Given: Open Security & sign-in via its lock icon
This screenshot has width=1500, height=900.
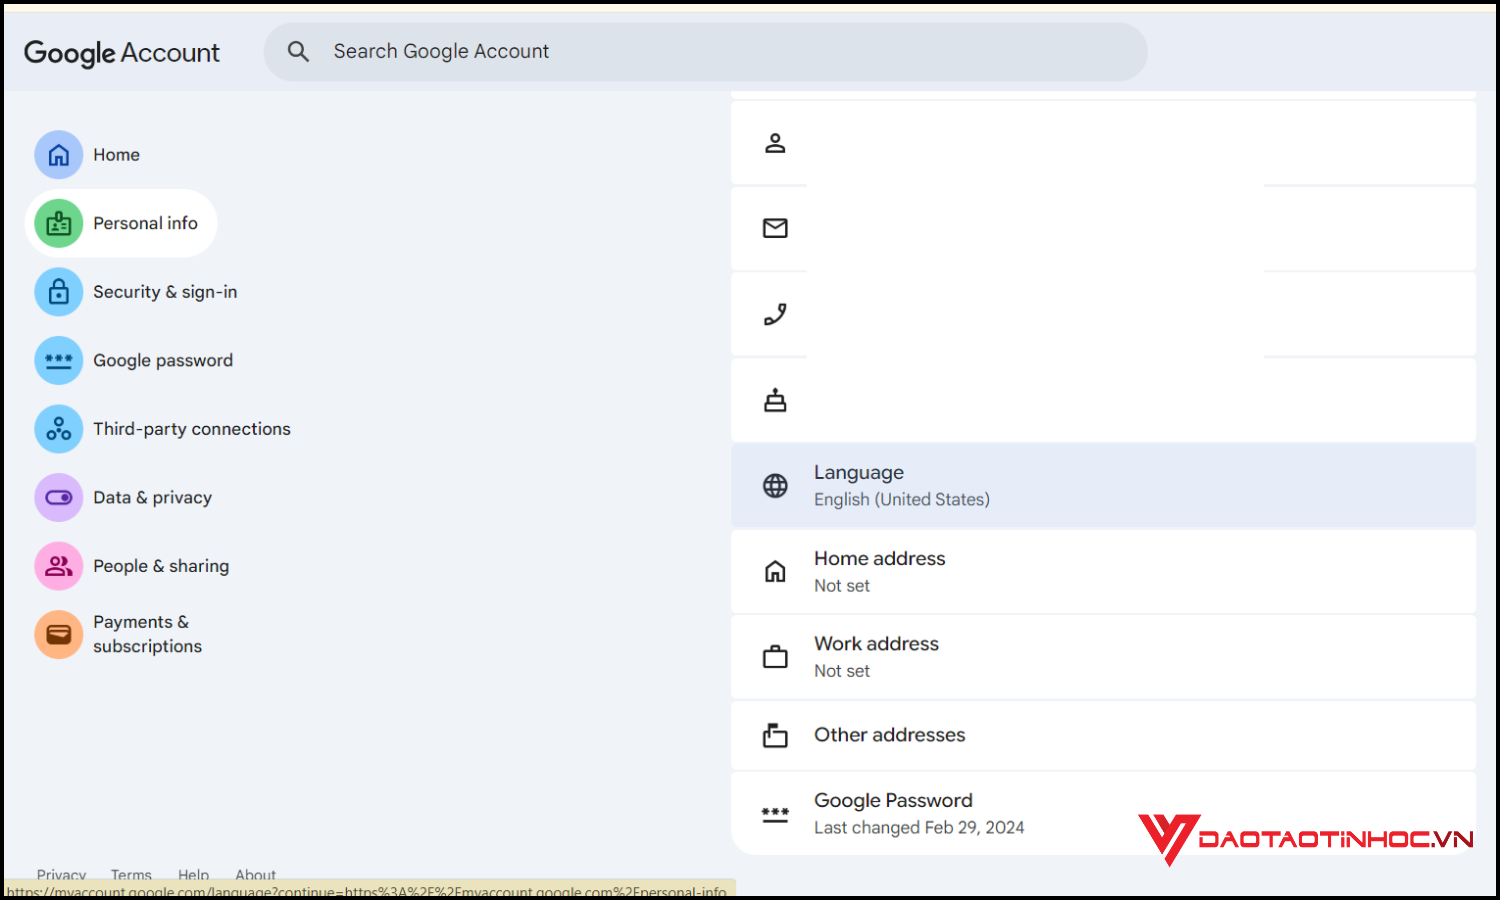Looking at the screenshot, I should point(59,291).
